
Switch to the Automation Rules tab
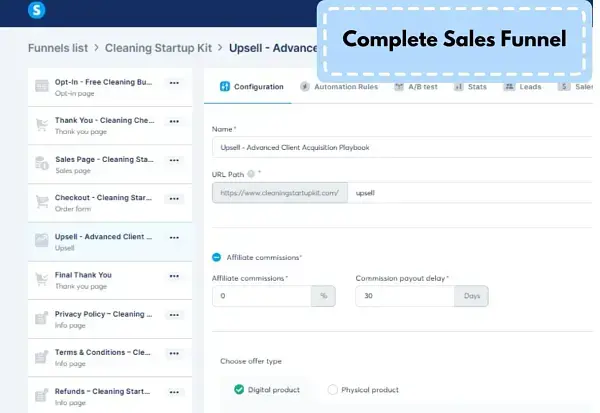click(x=339, y=87)
